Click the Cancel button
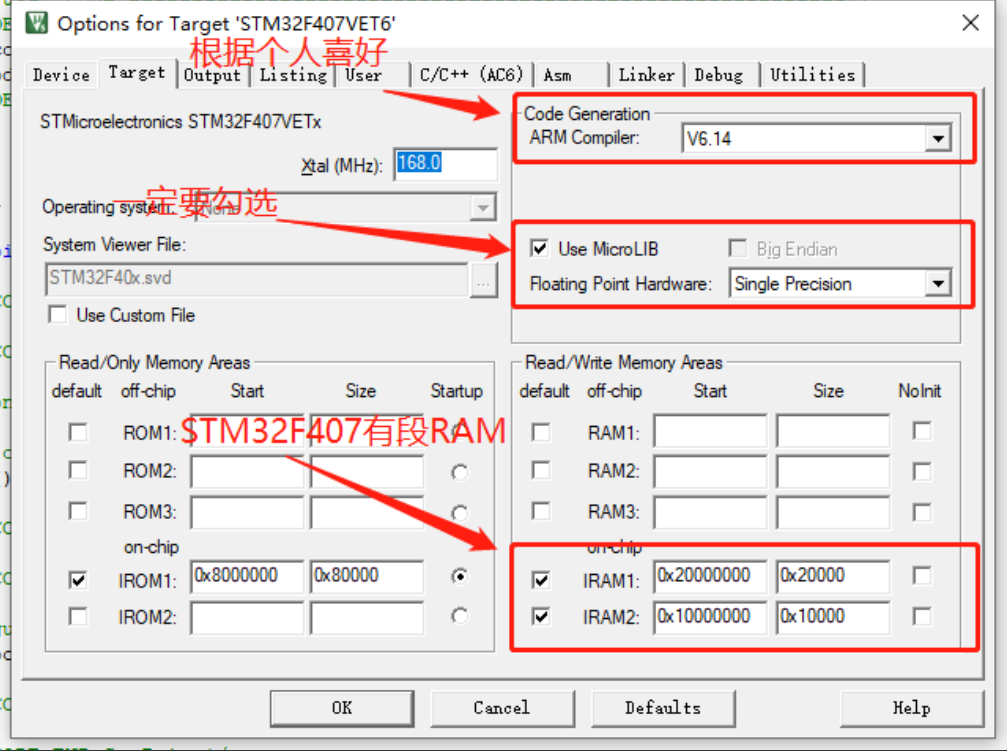The height and width of the screenshot is (751, 1007). click(502, 708)
